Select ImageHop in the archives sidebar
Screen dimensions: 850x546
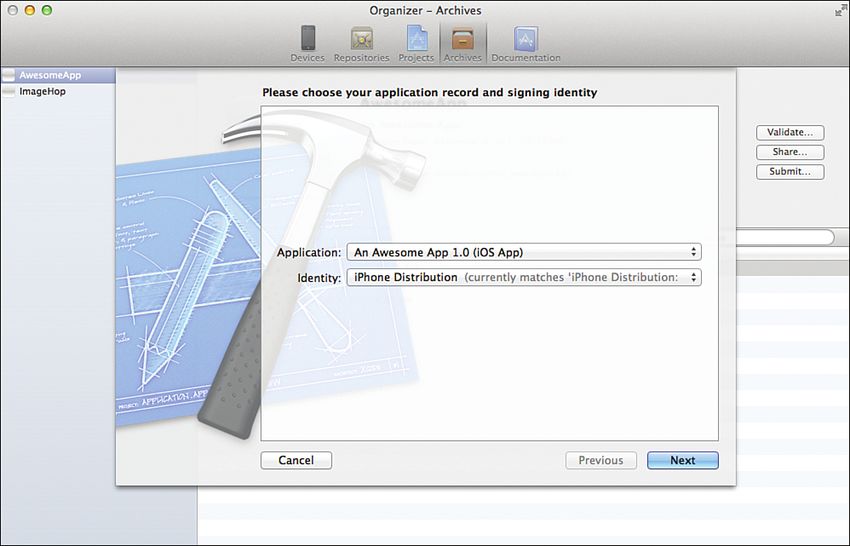[x=58, y=91]
